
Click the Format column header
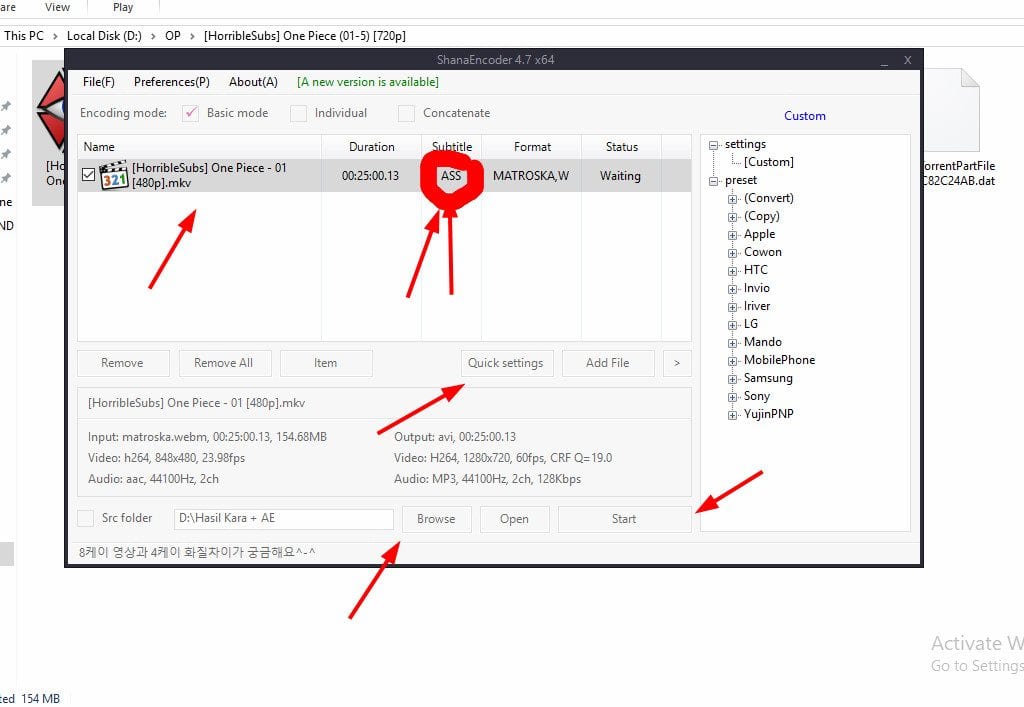click(532, 147)
